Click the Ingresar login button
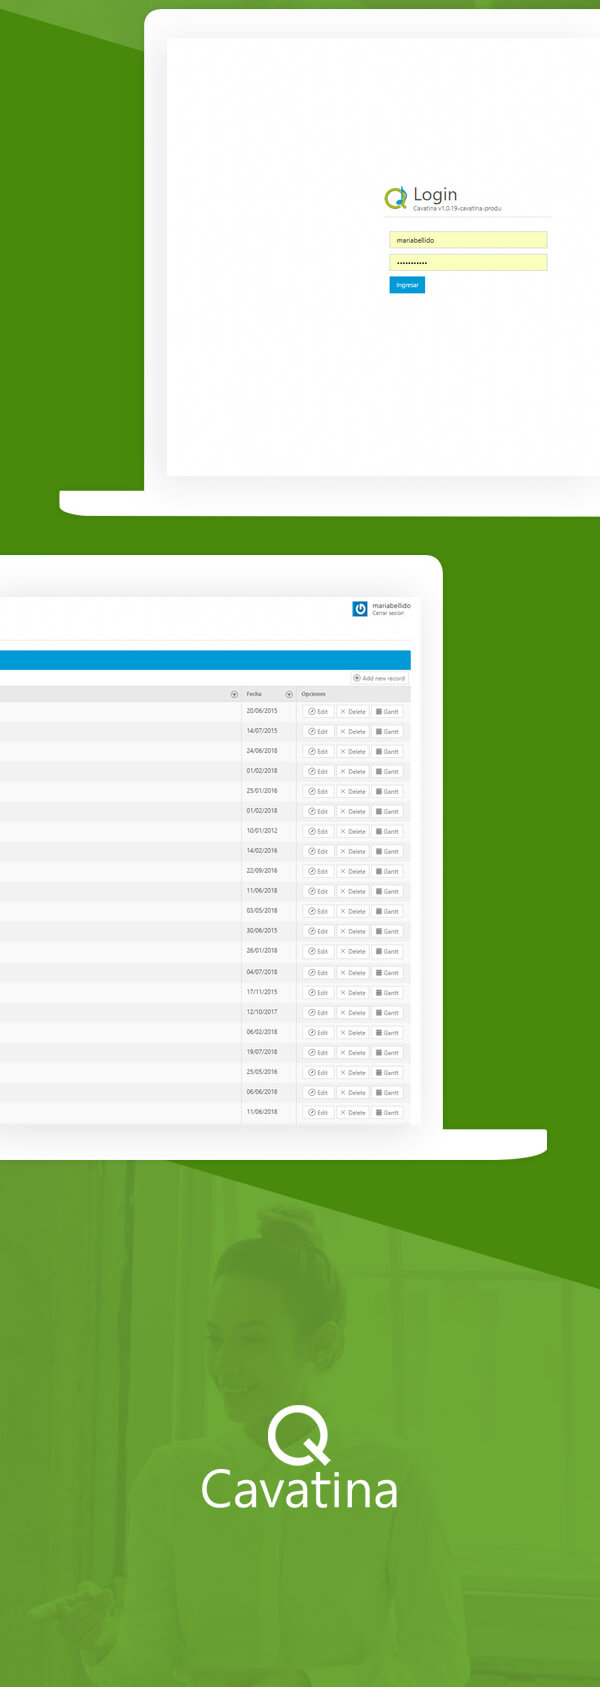The image size is (600, 1687). point(407,285)
